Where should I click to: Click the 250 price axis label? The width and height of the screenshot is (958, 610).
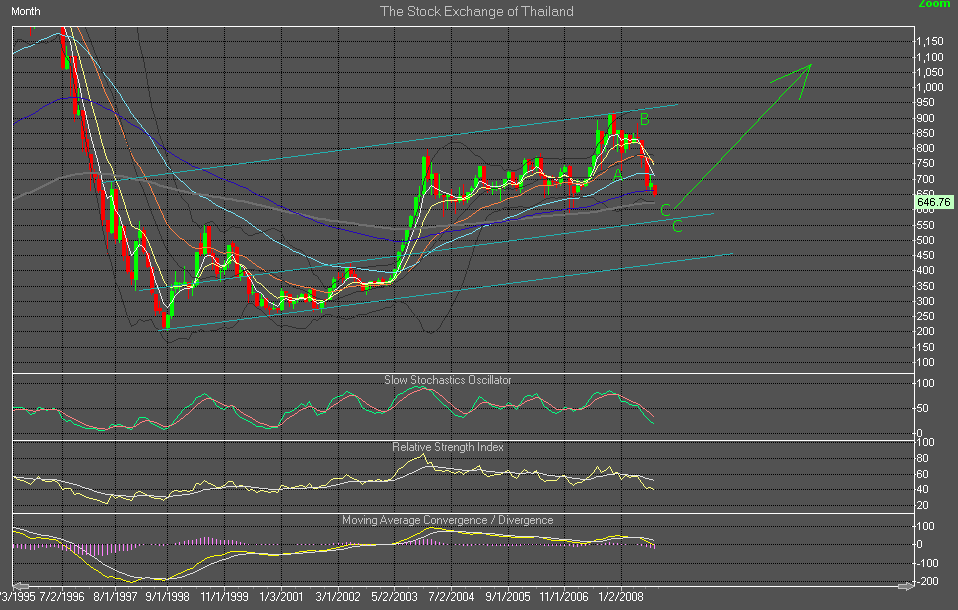click(x=926, y=317)
